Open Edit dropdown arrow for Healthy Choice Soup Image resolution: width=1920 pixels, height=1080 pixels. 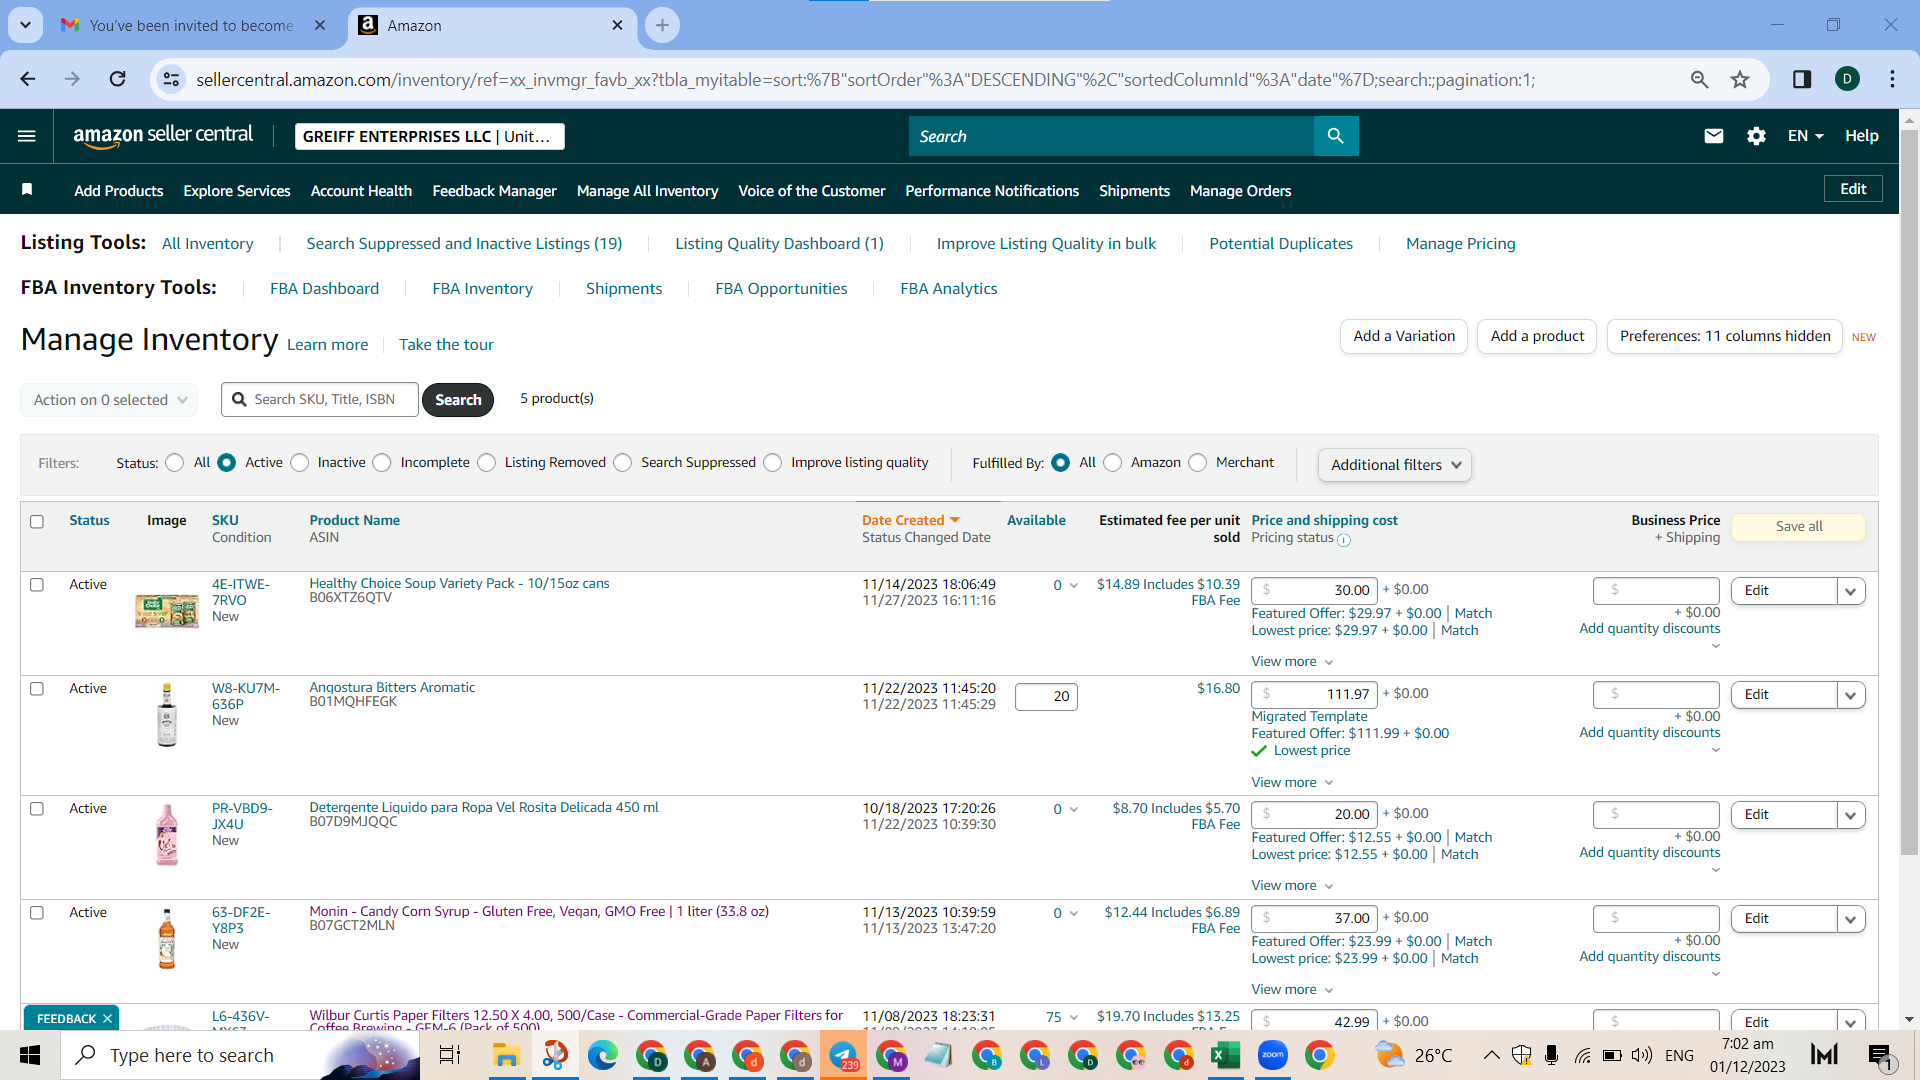pyautogui.click(x=1851, y=591)
